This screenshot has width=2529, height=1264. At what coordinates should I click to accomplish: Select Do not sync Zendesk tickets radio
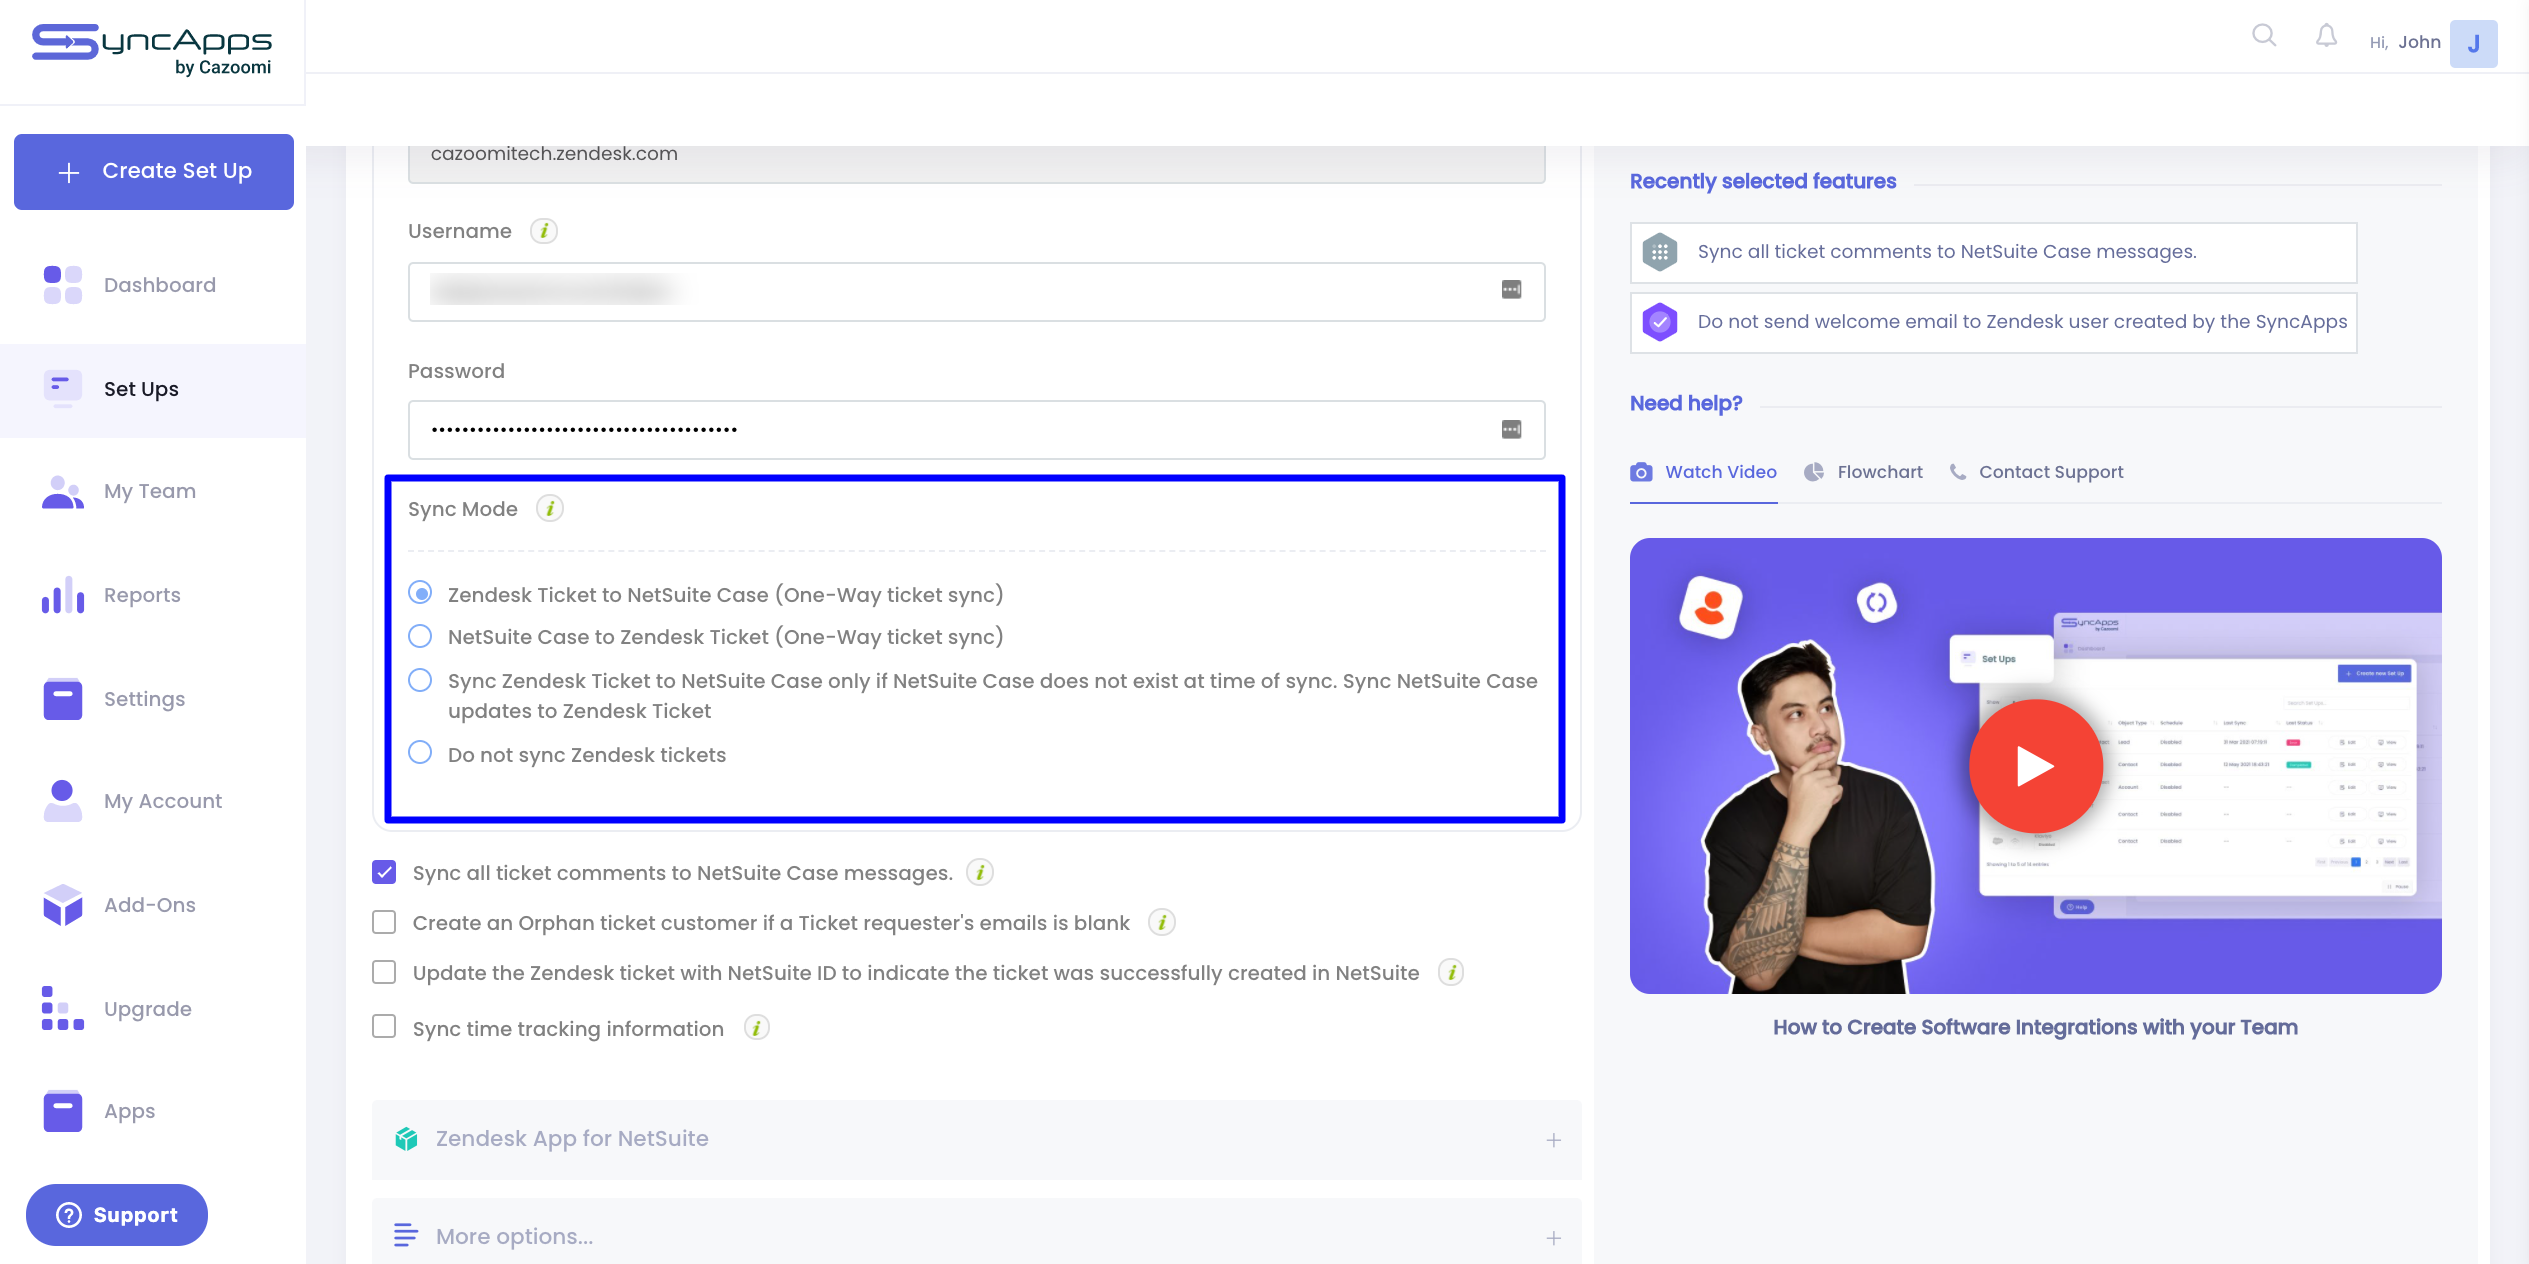click(x=421, y=753)
